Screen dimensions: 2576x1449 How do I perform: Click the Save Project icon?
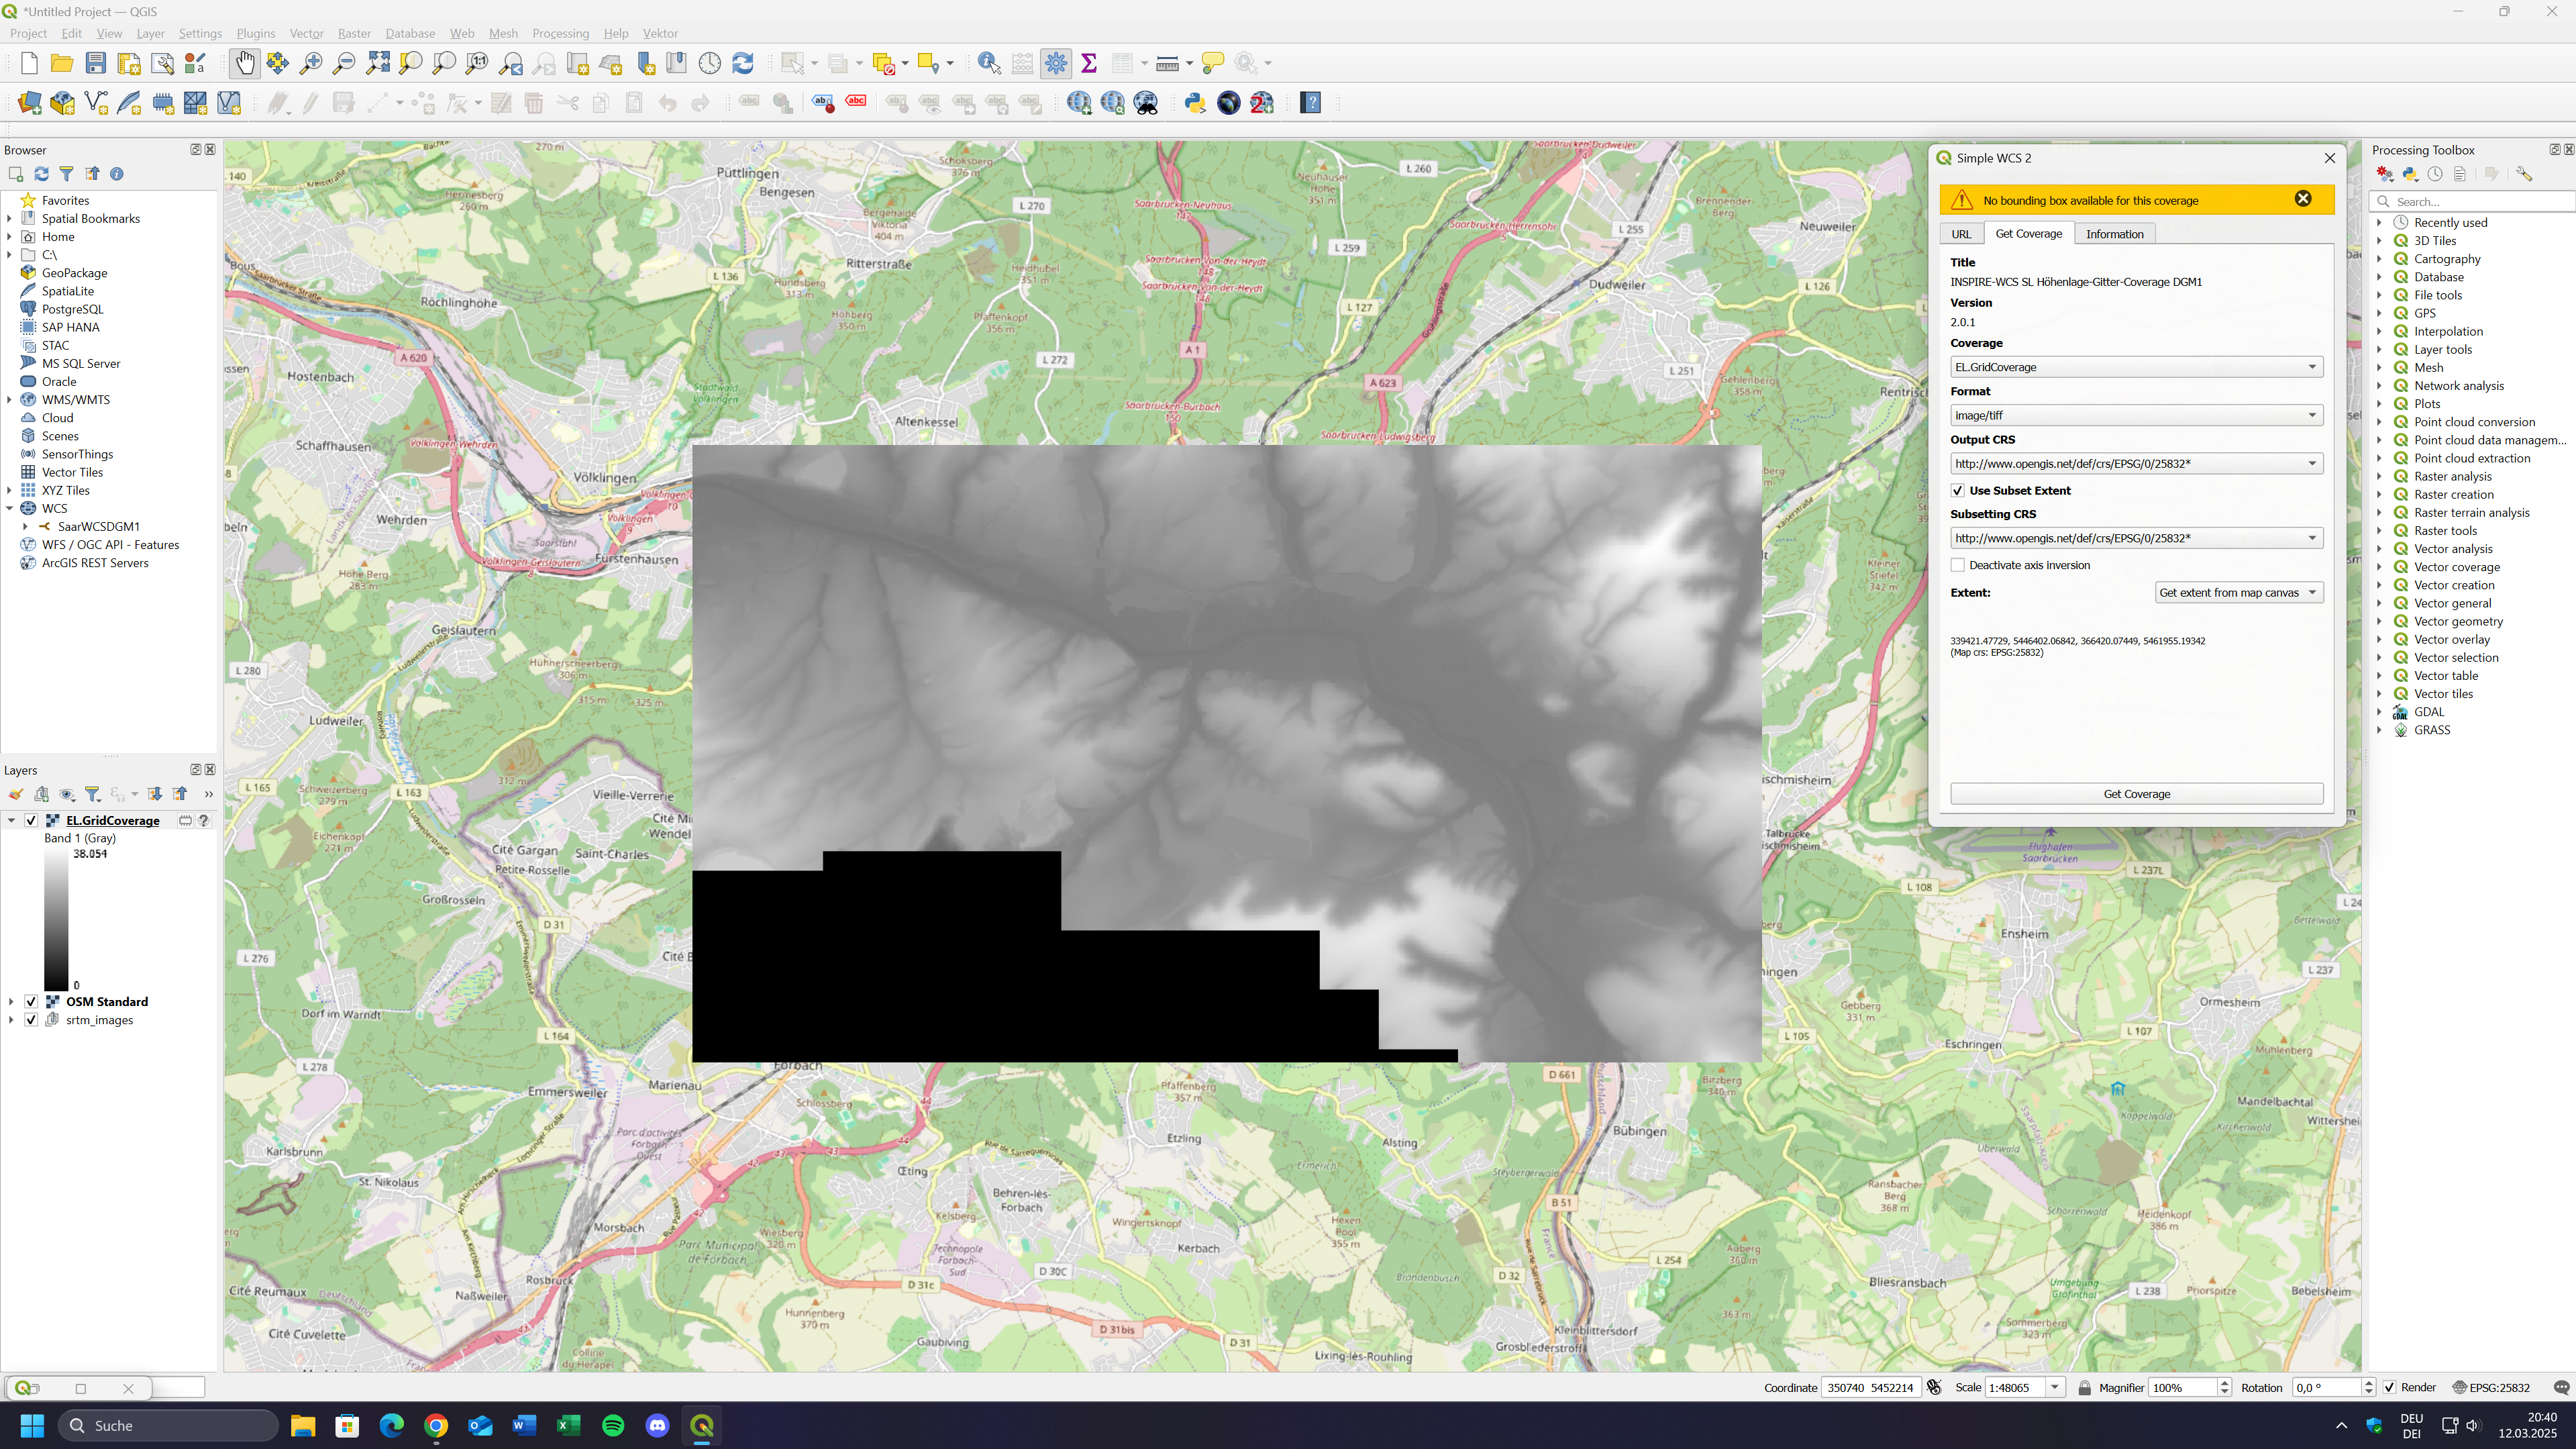pos(95,63)
